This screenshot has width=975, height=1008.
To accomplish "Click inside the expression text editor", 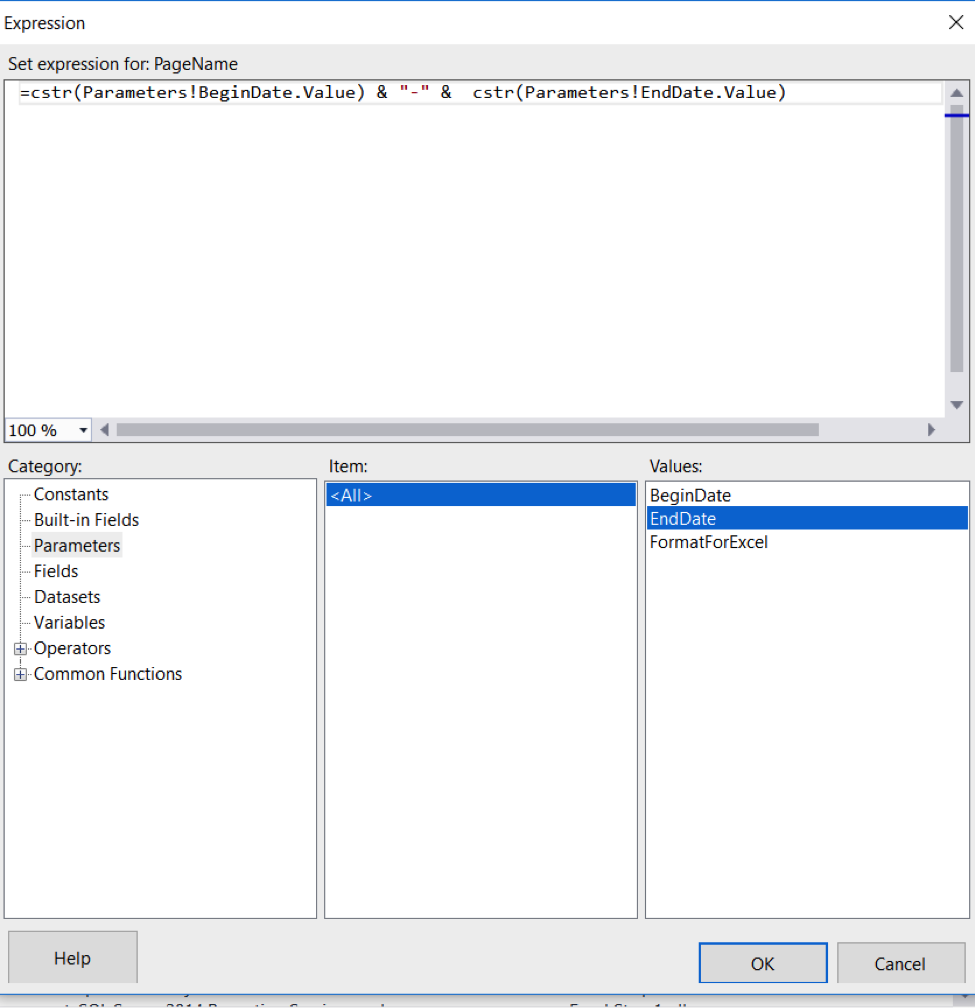I will (474, 249).
